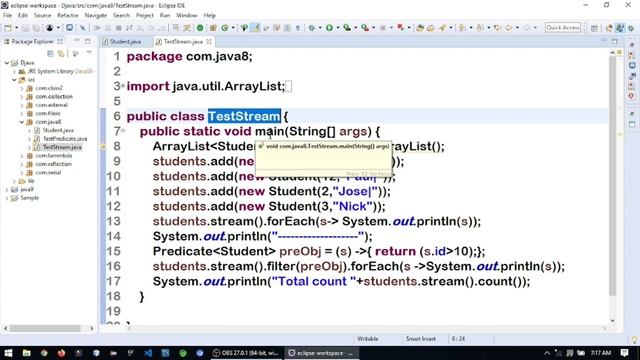This screenshot has height=360, width=640.
Task: Toggle Mark Occurrences highlighter icon
Action: pos(256,28)
